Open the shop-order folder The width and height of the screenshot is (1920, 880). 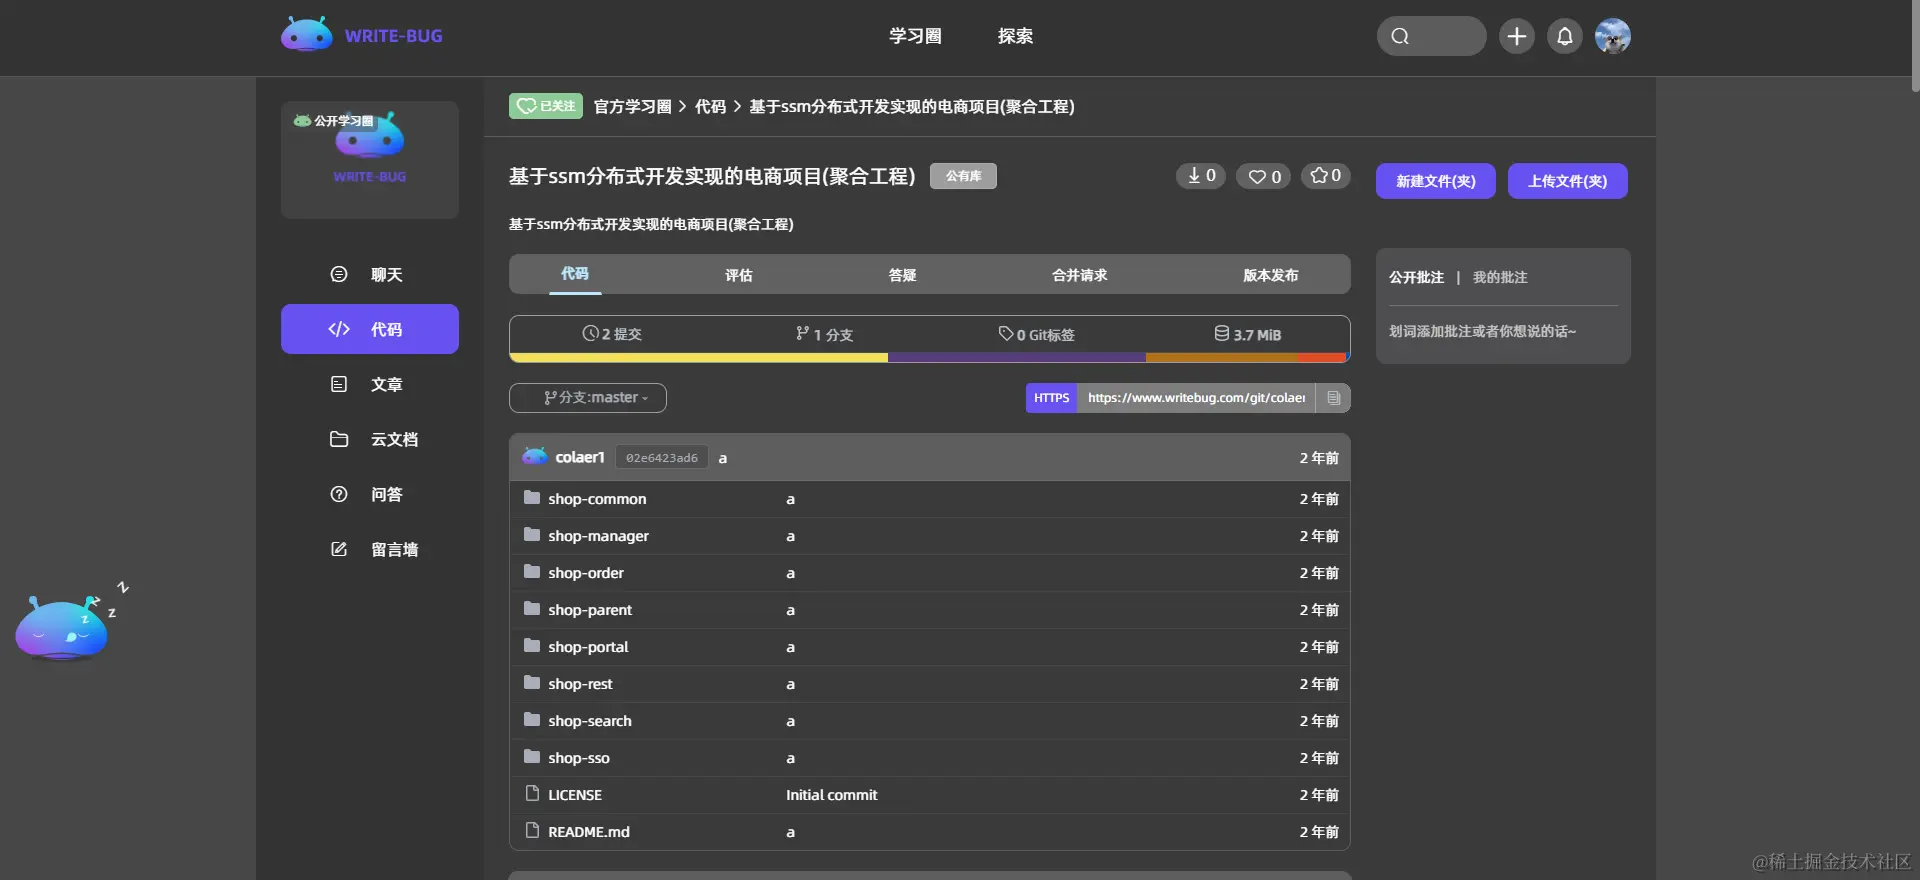[x=586, y=573]
